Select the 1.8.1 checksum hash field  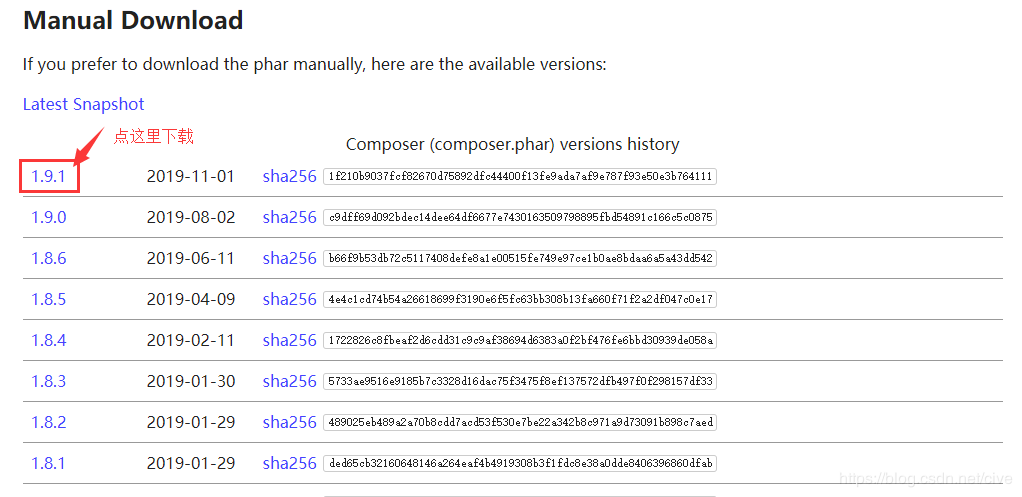519,464
